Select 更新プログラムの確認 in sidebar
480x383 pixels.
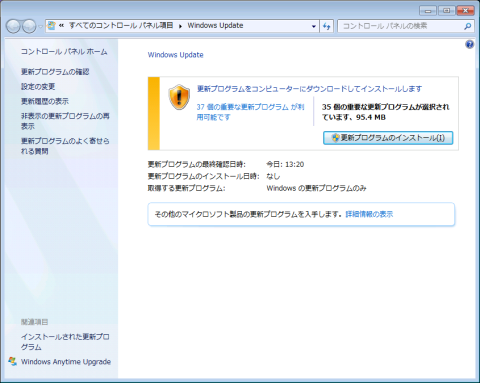click(55, 72)
